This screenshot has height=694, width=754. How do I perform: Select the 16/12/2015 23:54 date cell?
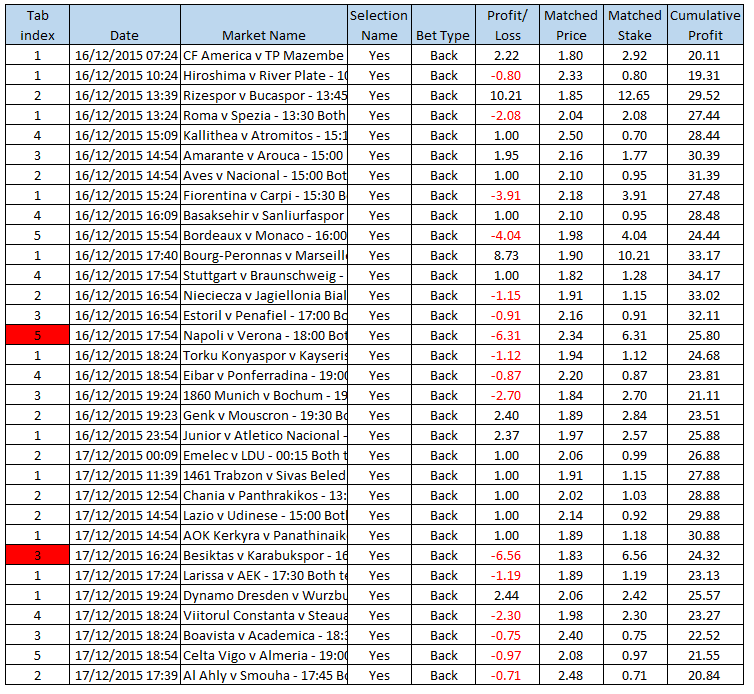125,435
